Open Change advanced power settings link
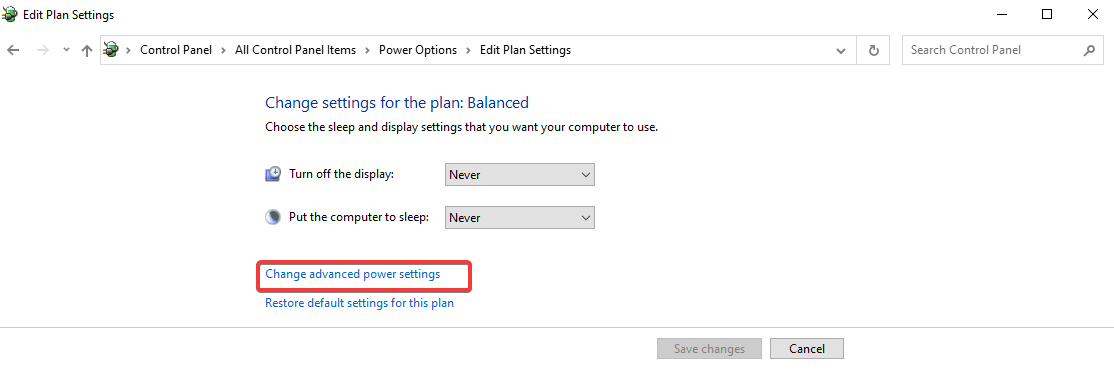The image size is (1114, 391). pyautogui.click(x=352, y=274)
